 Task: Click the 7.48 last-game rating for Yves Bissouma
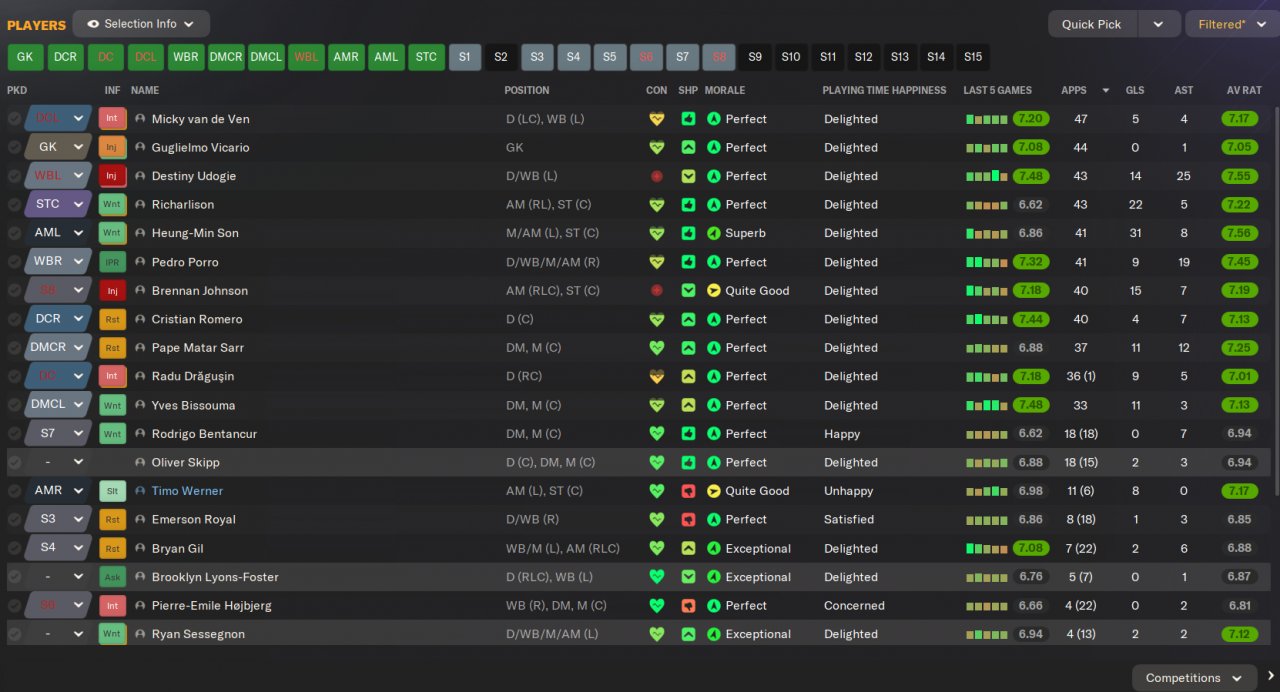[x=1030, y=405]
